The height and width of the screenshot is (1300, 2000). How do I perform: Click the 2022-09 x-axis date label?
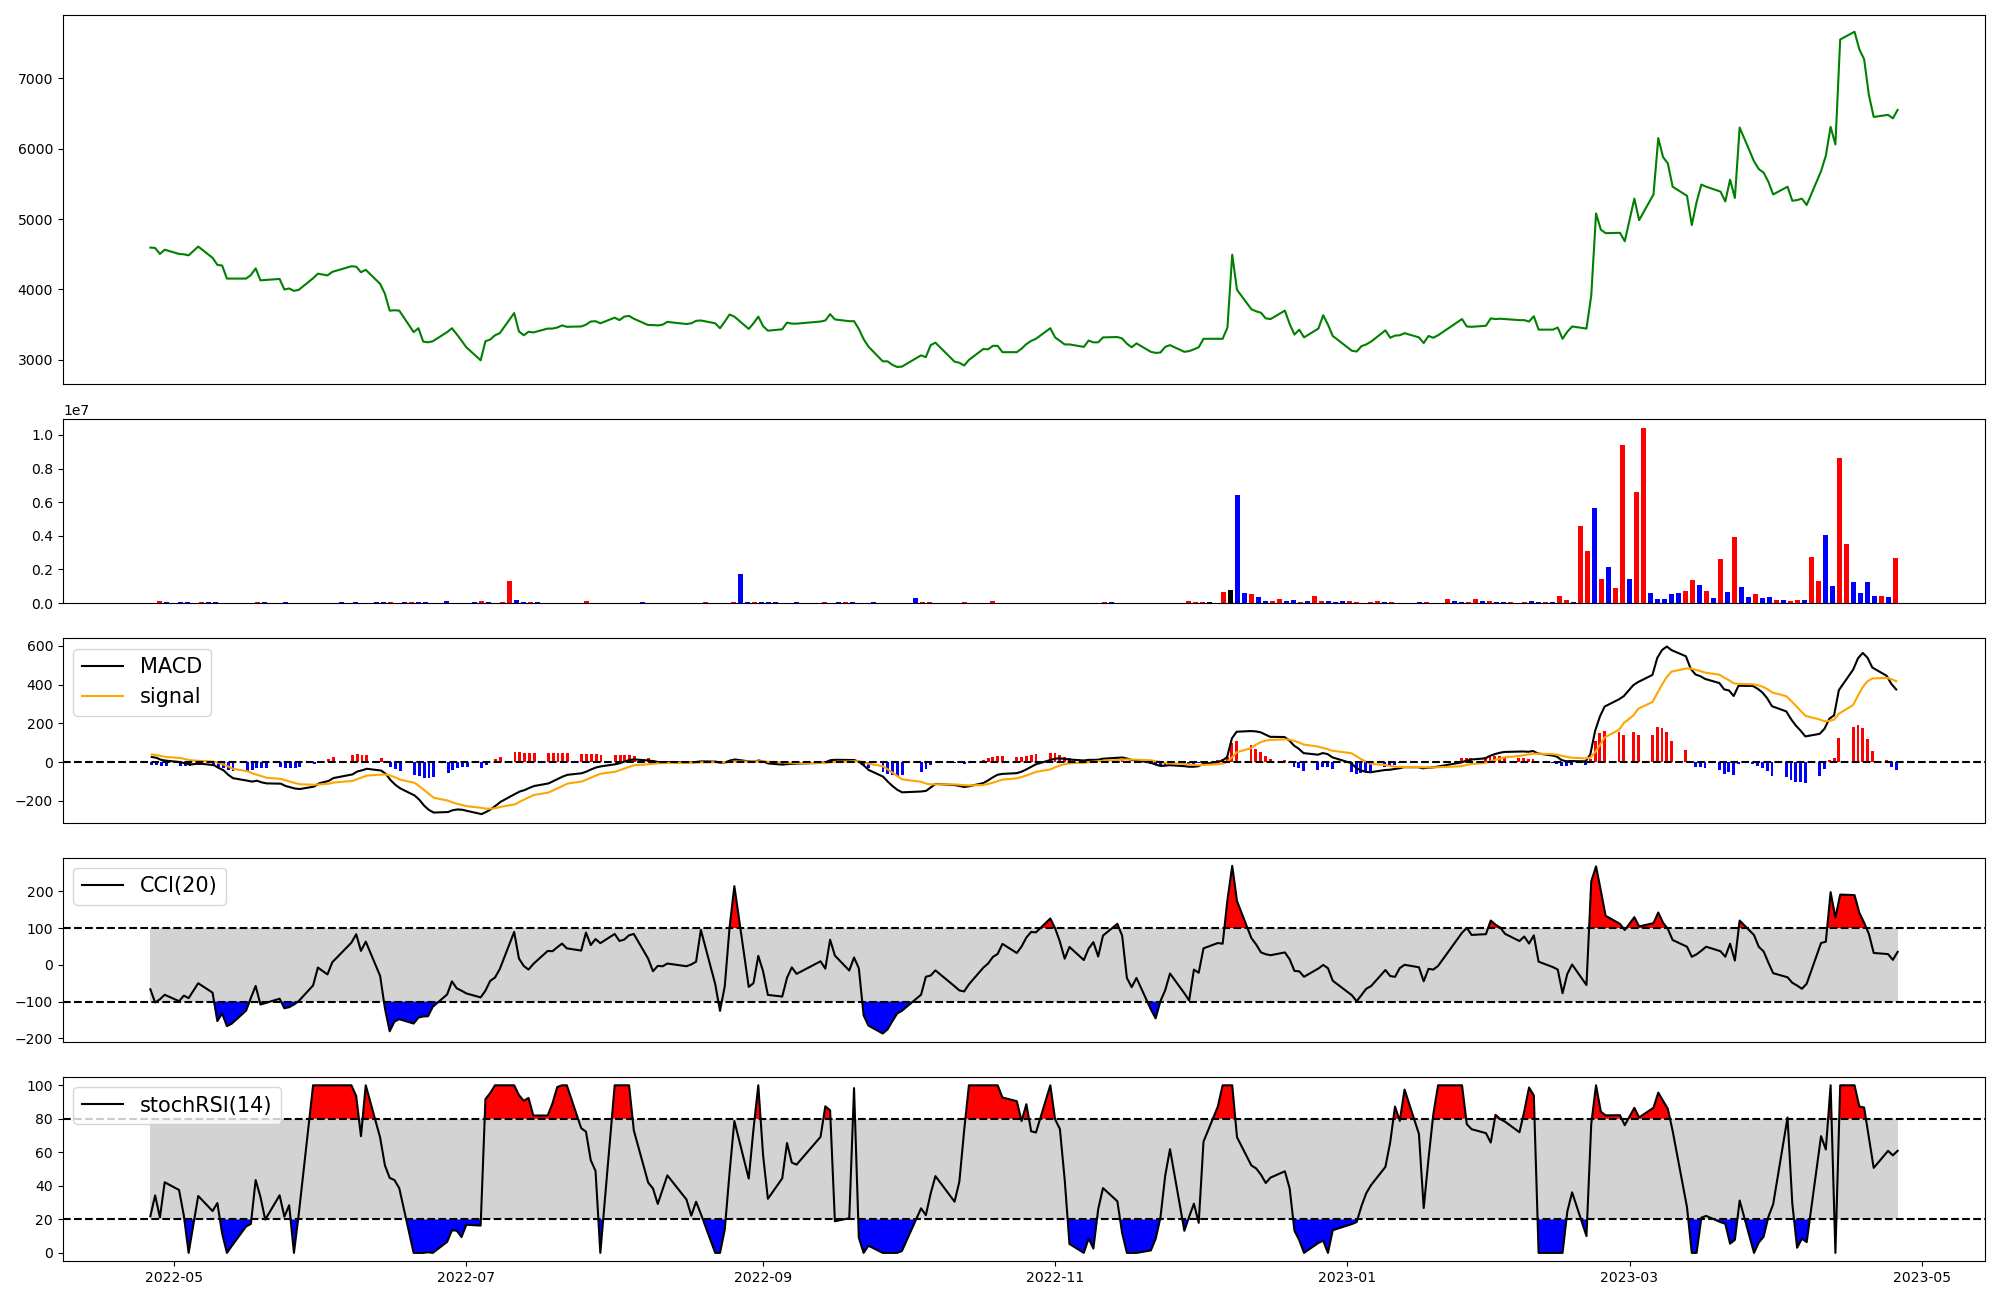pos(763,1277)
